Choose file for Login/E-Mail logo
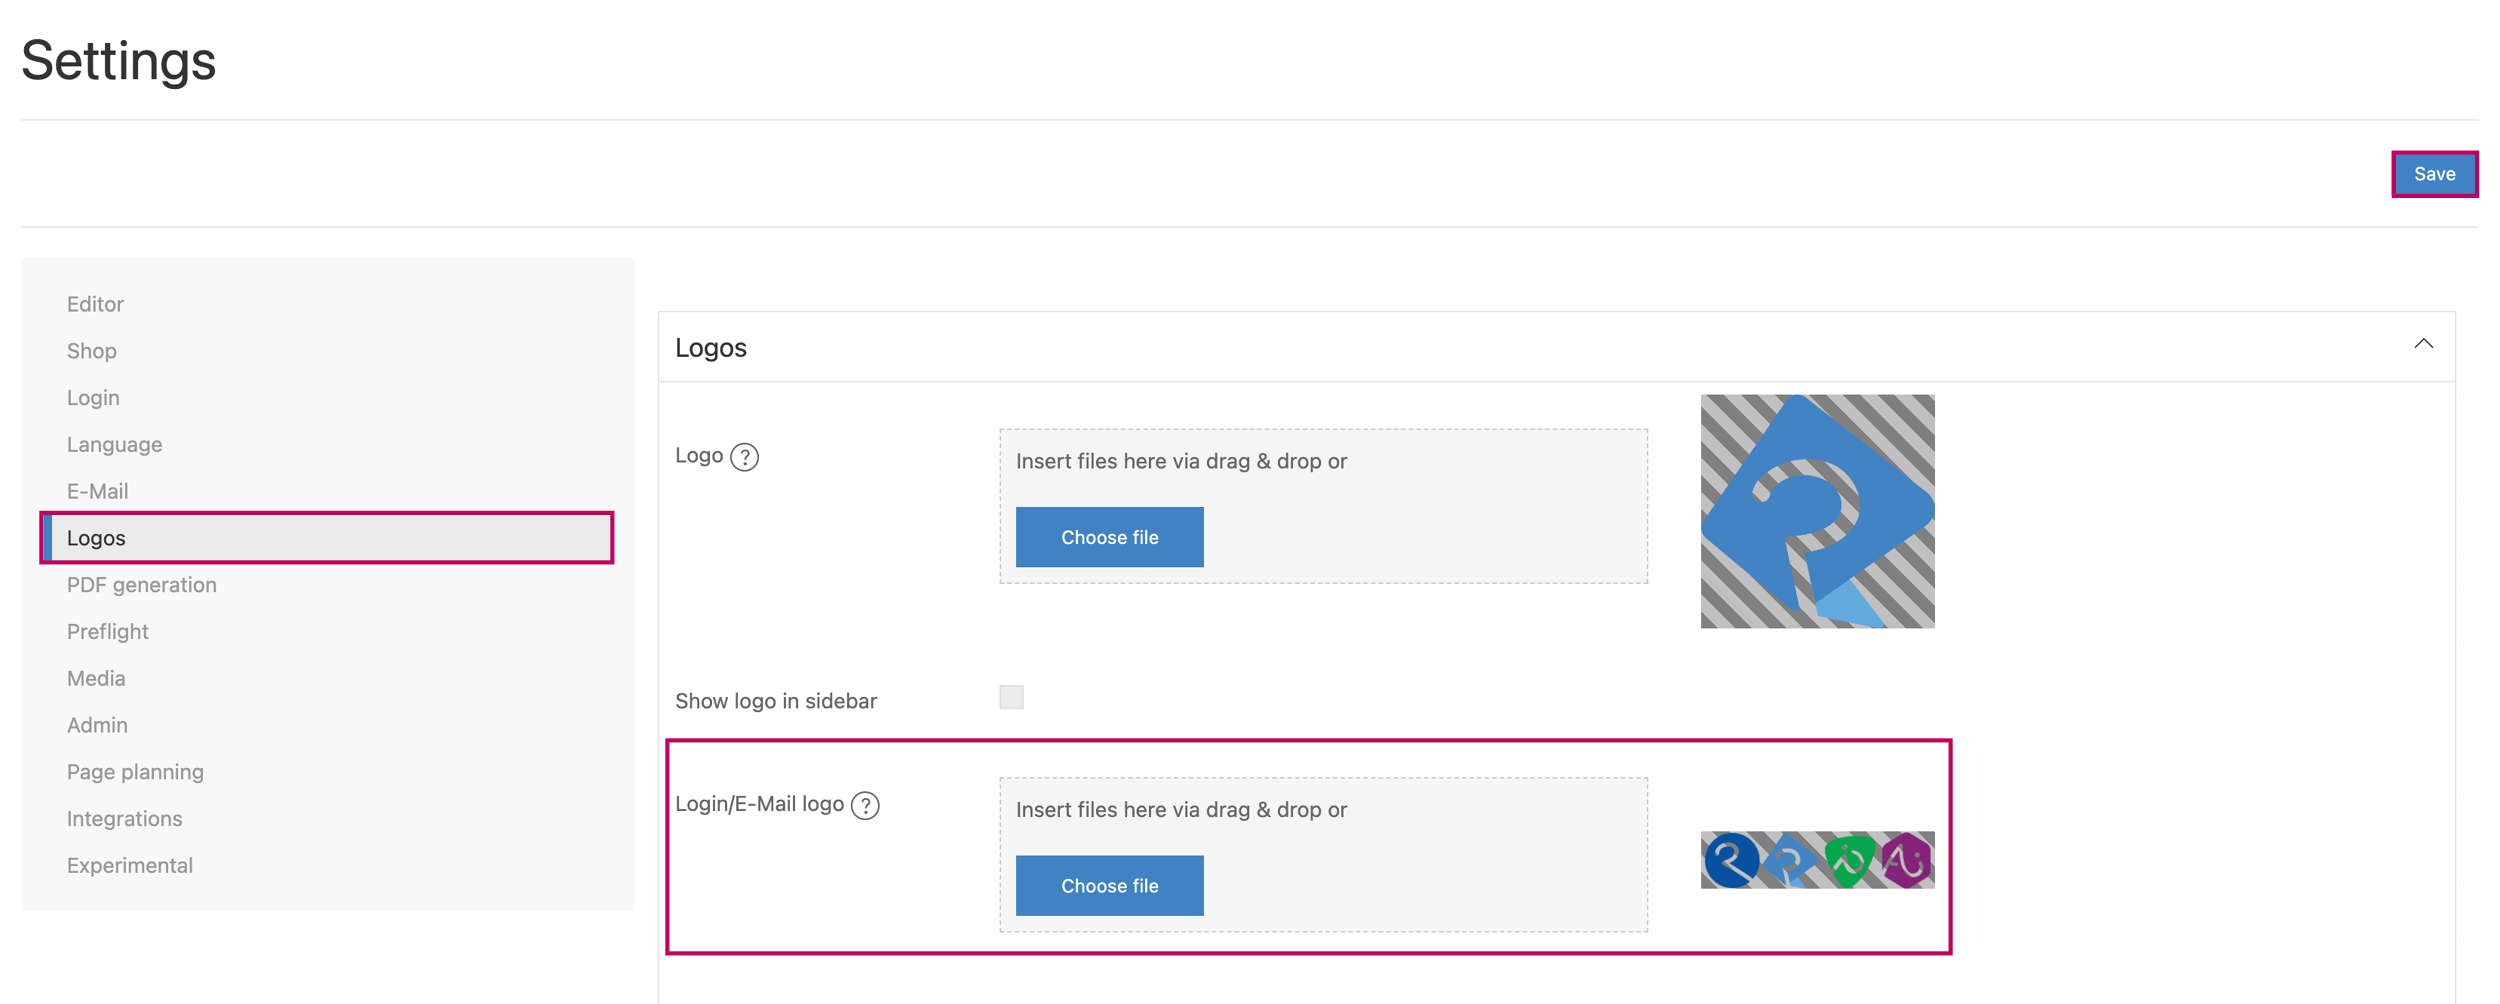Screen dimensions: 2500x1004 coord(1109,885)
